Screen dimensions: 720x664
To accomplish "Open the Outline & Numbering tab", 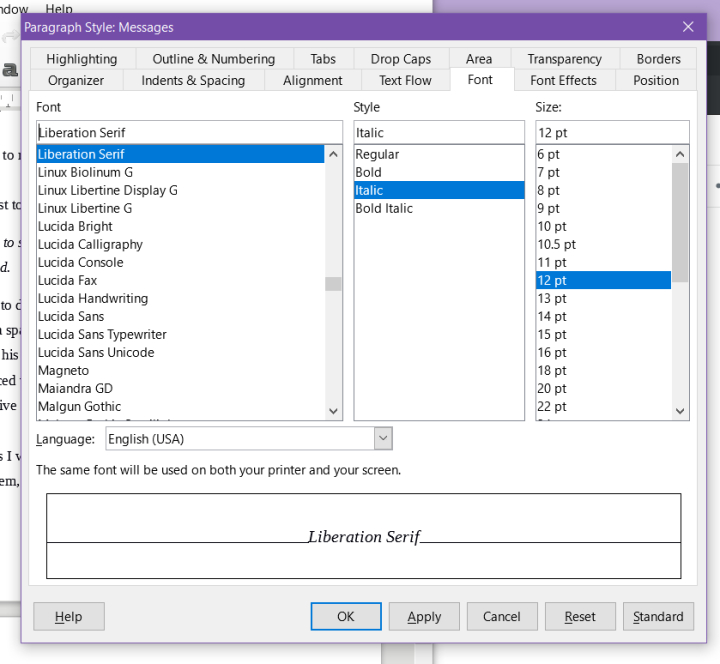I will (214, 59).
